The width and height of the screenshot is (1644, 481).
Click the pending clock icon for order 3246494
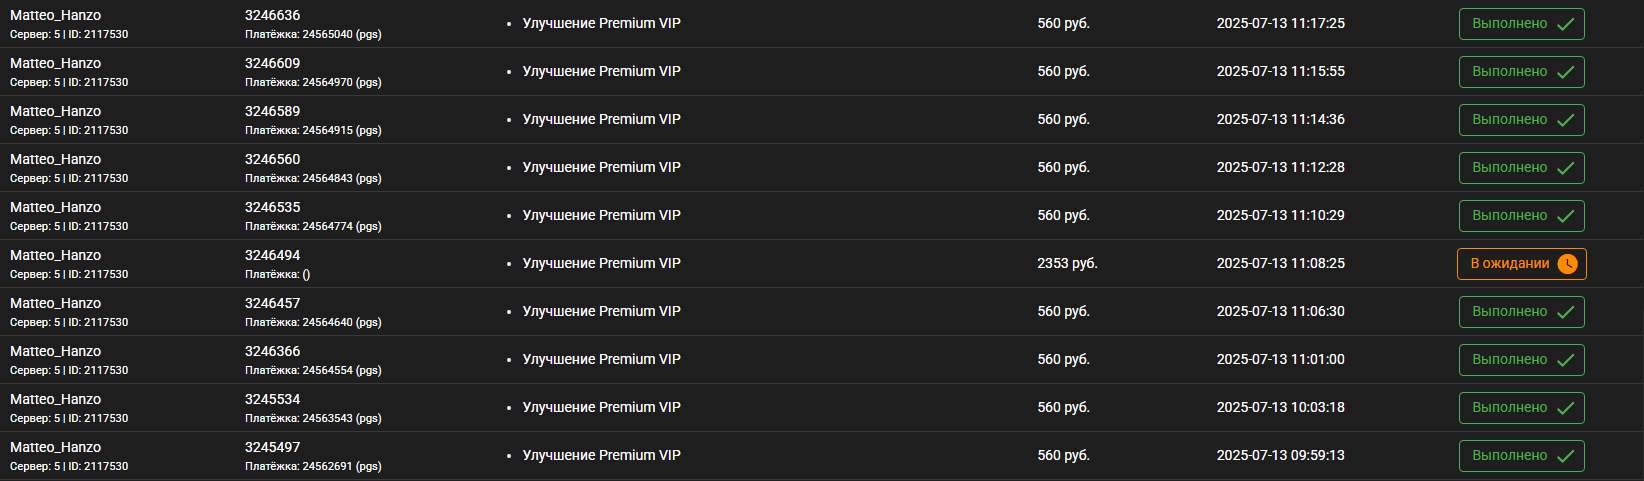click(x=1567, y=264)
